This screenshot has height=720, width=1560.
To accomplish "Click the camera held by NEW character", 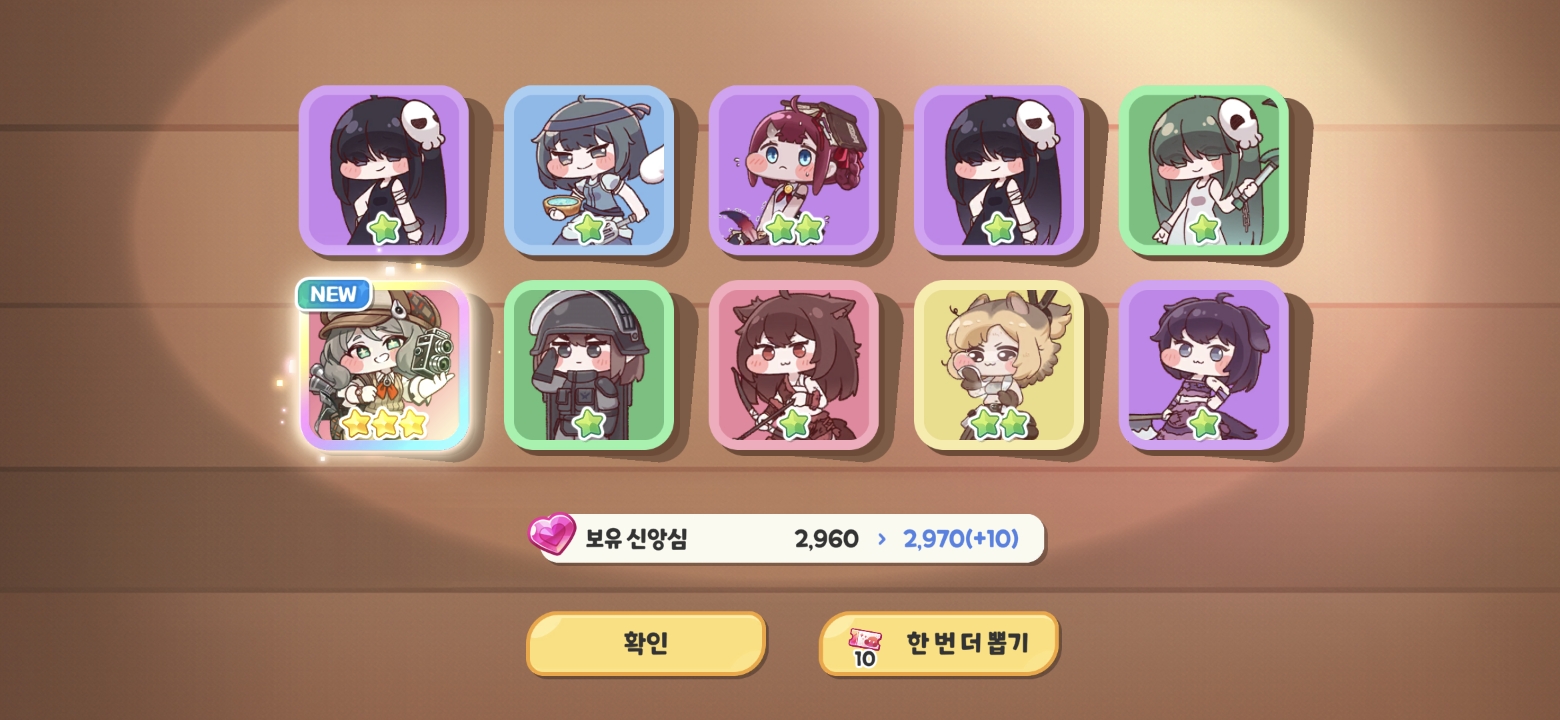I will click(x=432, y=353).
